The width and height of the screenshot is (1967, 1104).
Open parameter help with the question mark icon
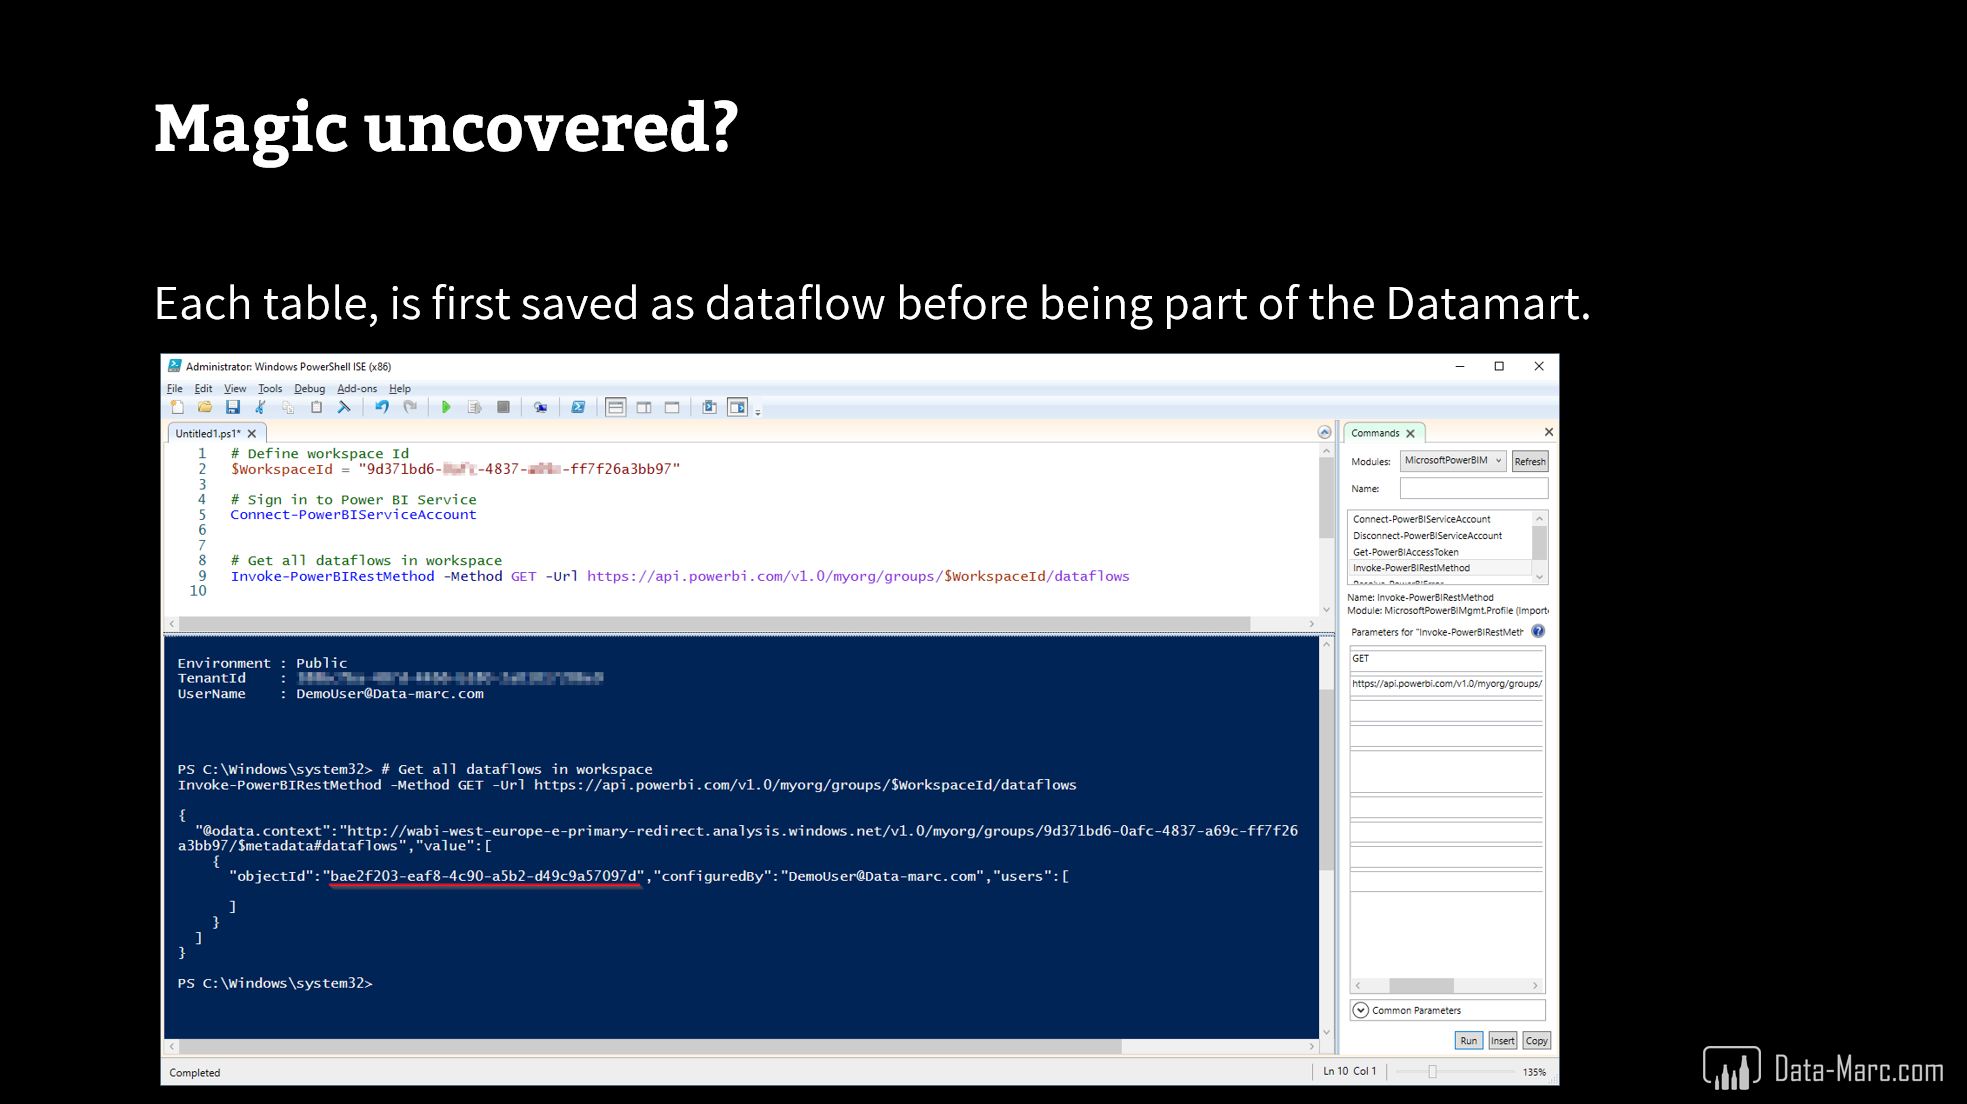point(1537,631)
